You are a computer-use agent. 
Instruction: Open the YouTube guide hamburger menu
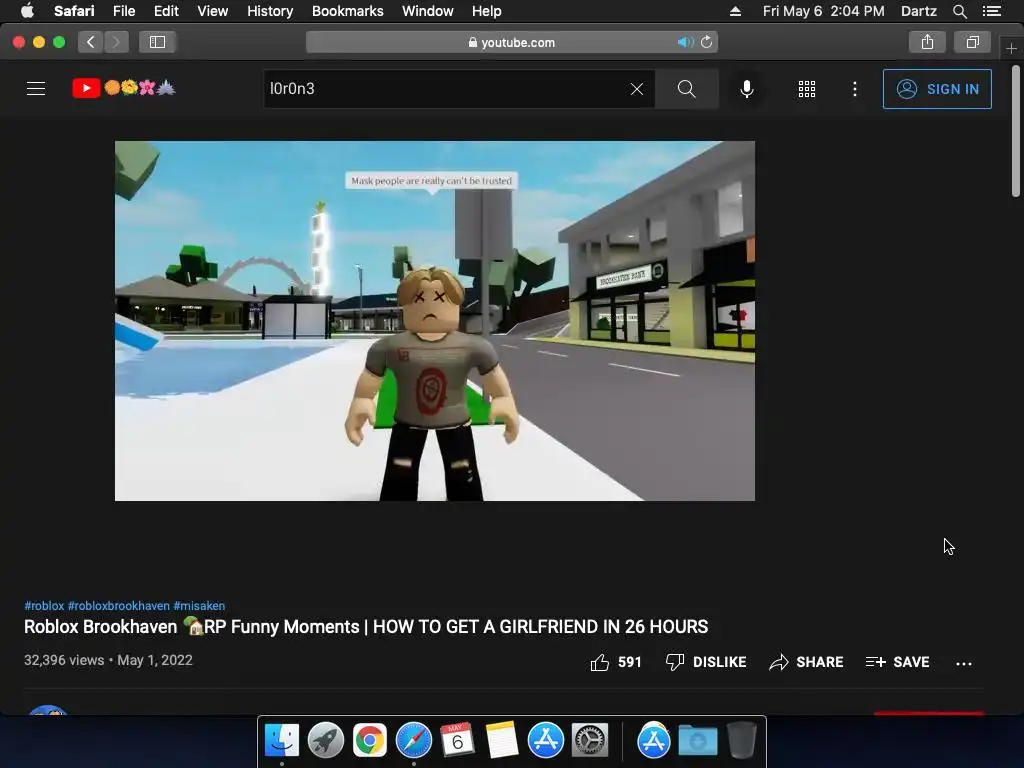pos(36,89)
